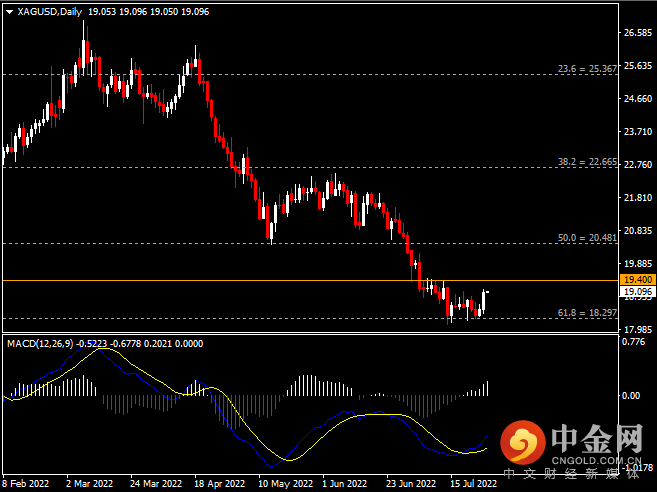
Task: Click the 10 May 2022 date label
Action: coord(285,484)
